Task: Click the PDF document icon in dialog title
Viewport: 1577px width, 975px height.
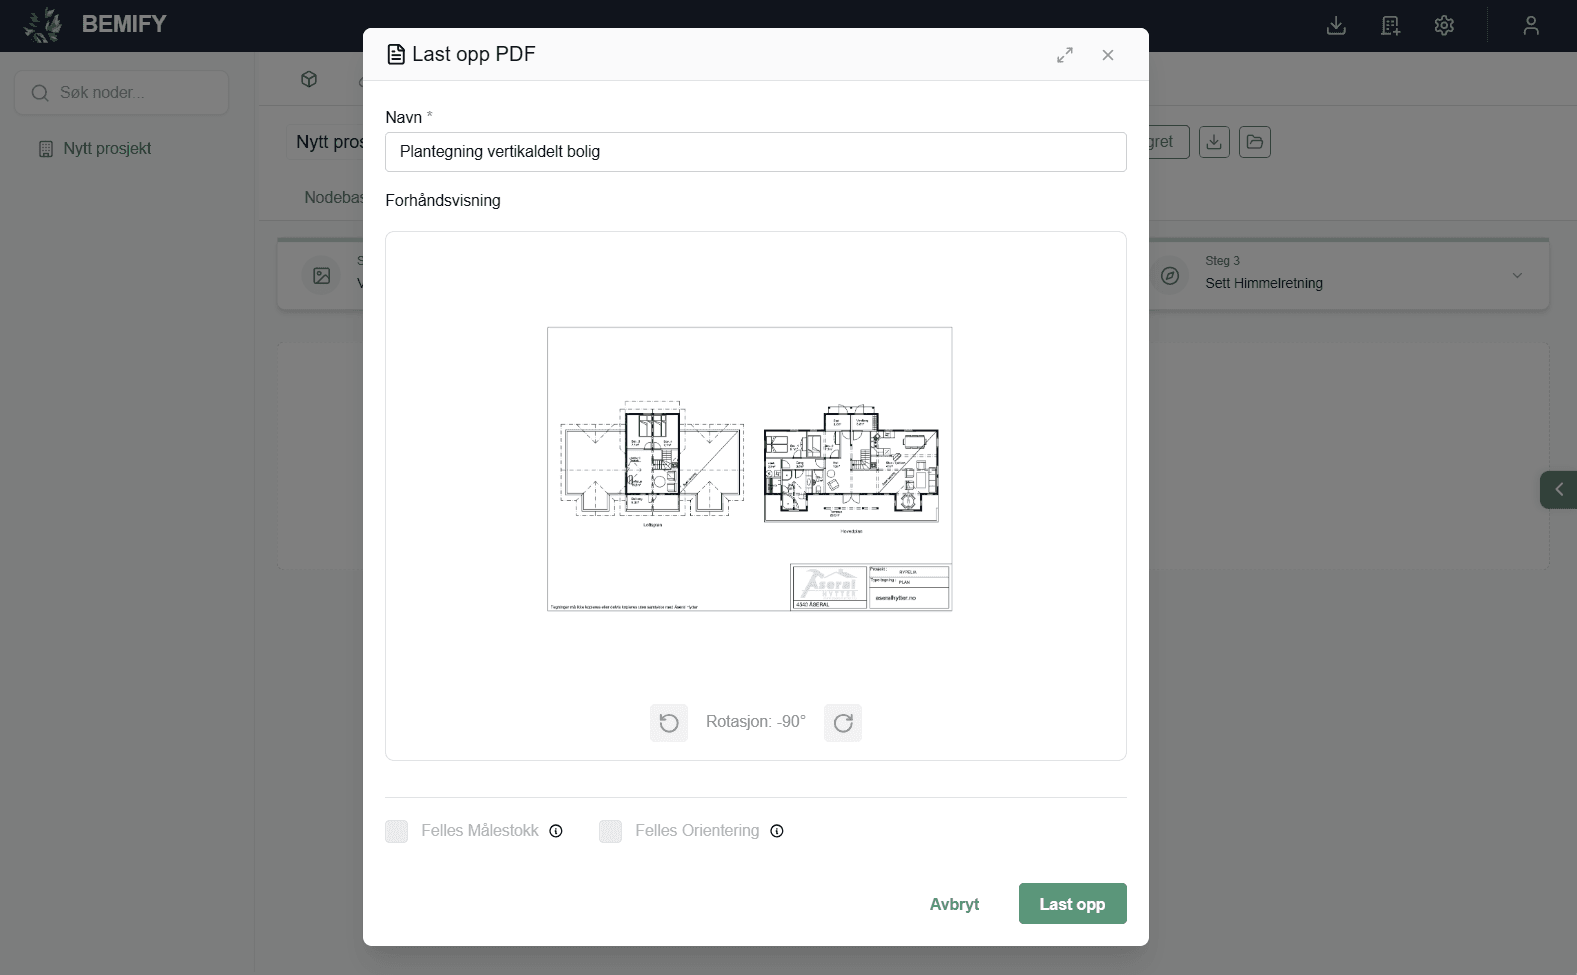Action: [x=396, y=55]
